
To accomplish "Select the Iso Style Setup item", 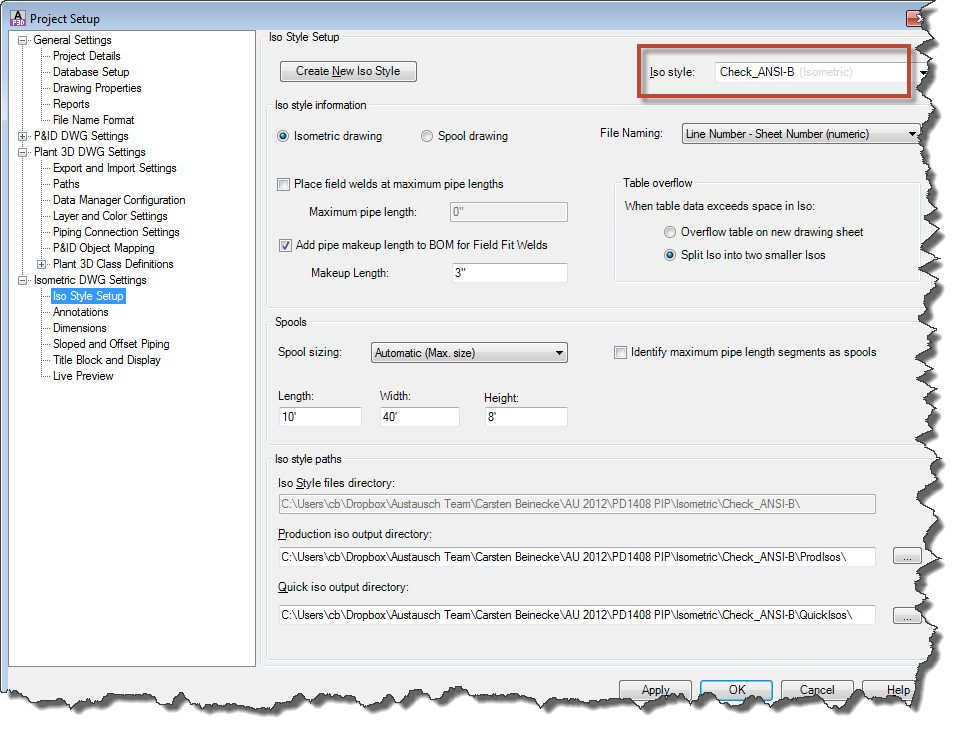I will click(x=88, y=296).
